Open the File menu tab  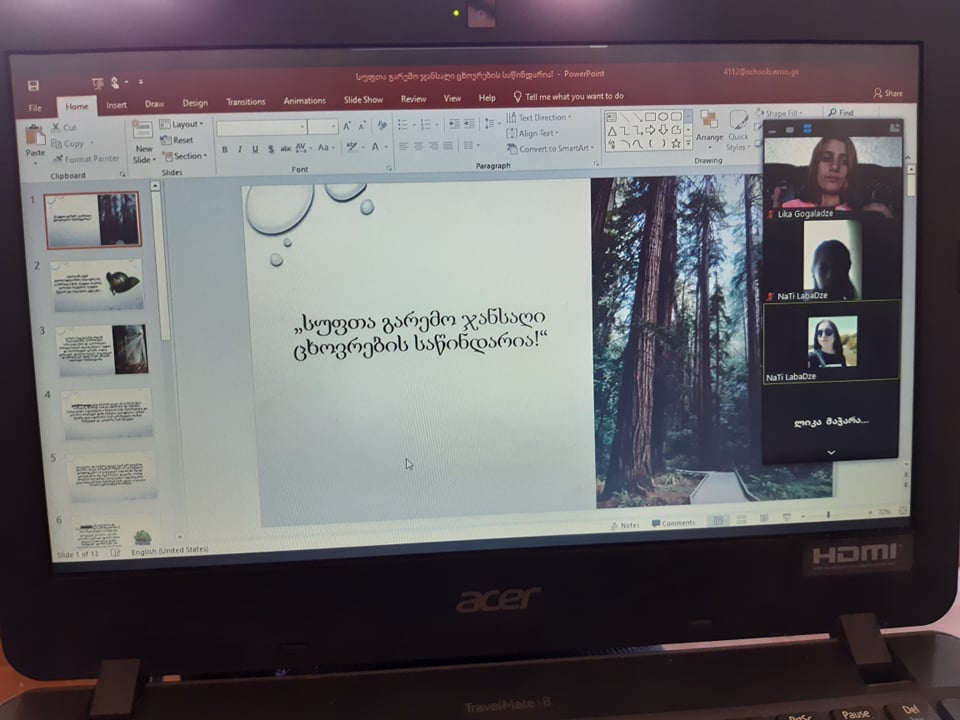pos(35,108)
